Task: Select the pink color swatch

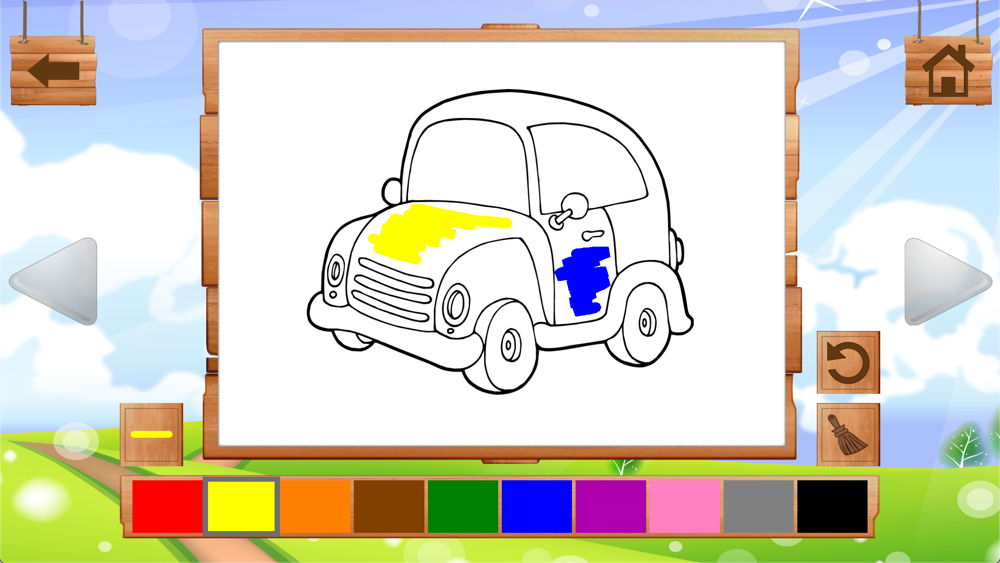Action: (685, 506)
